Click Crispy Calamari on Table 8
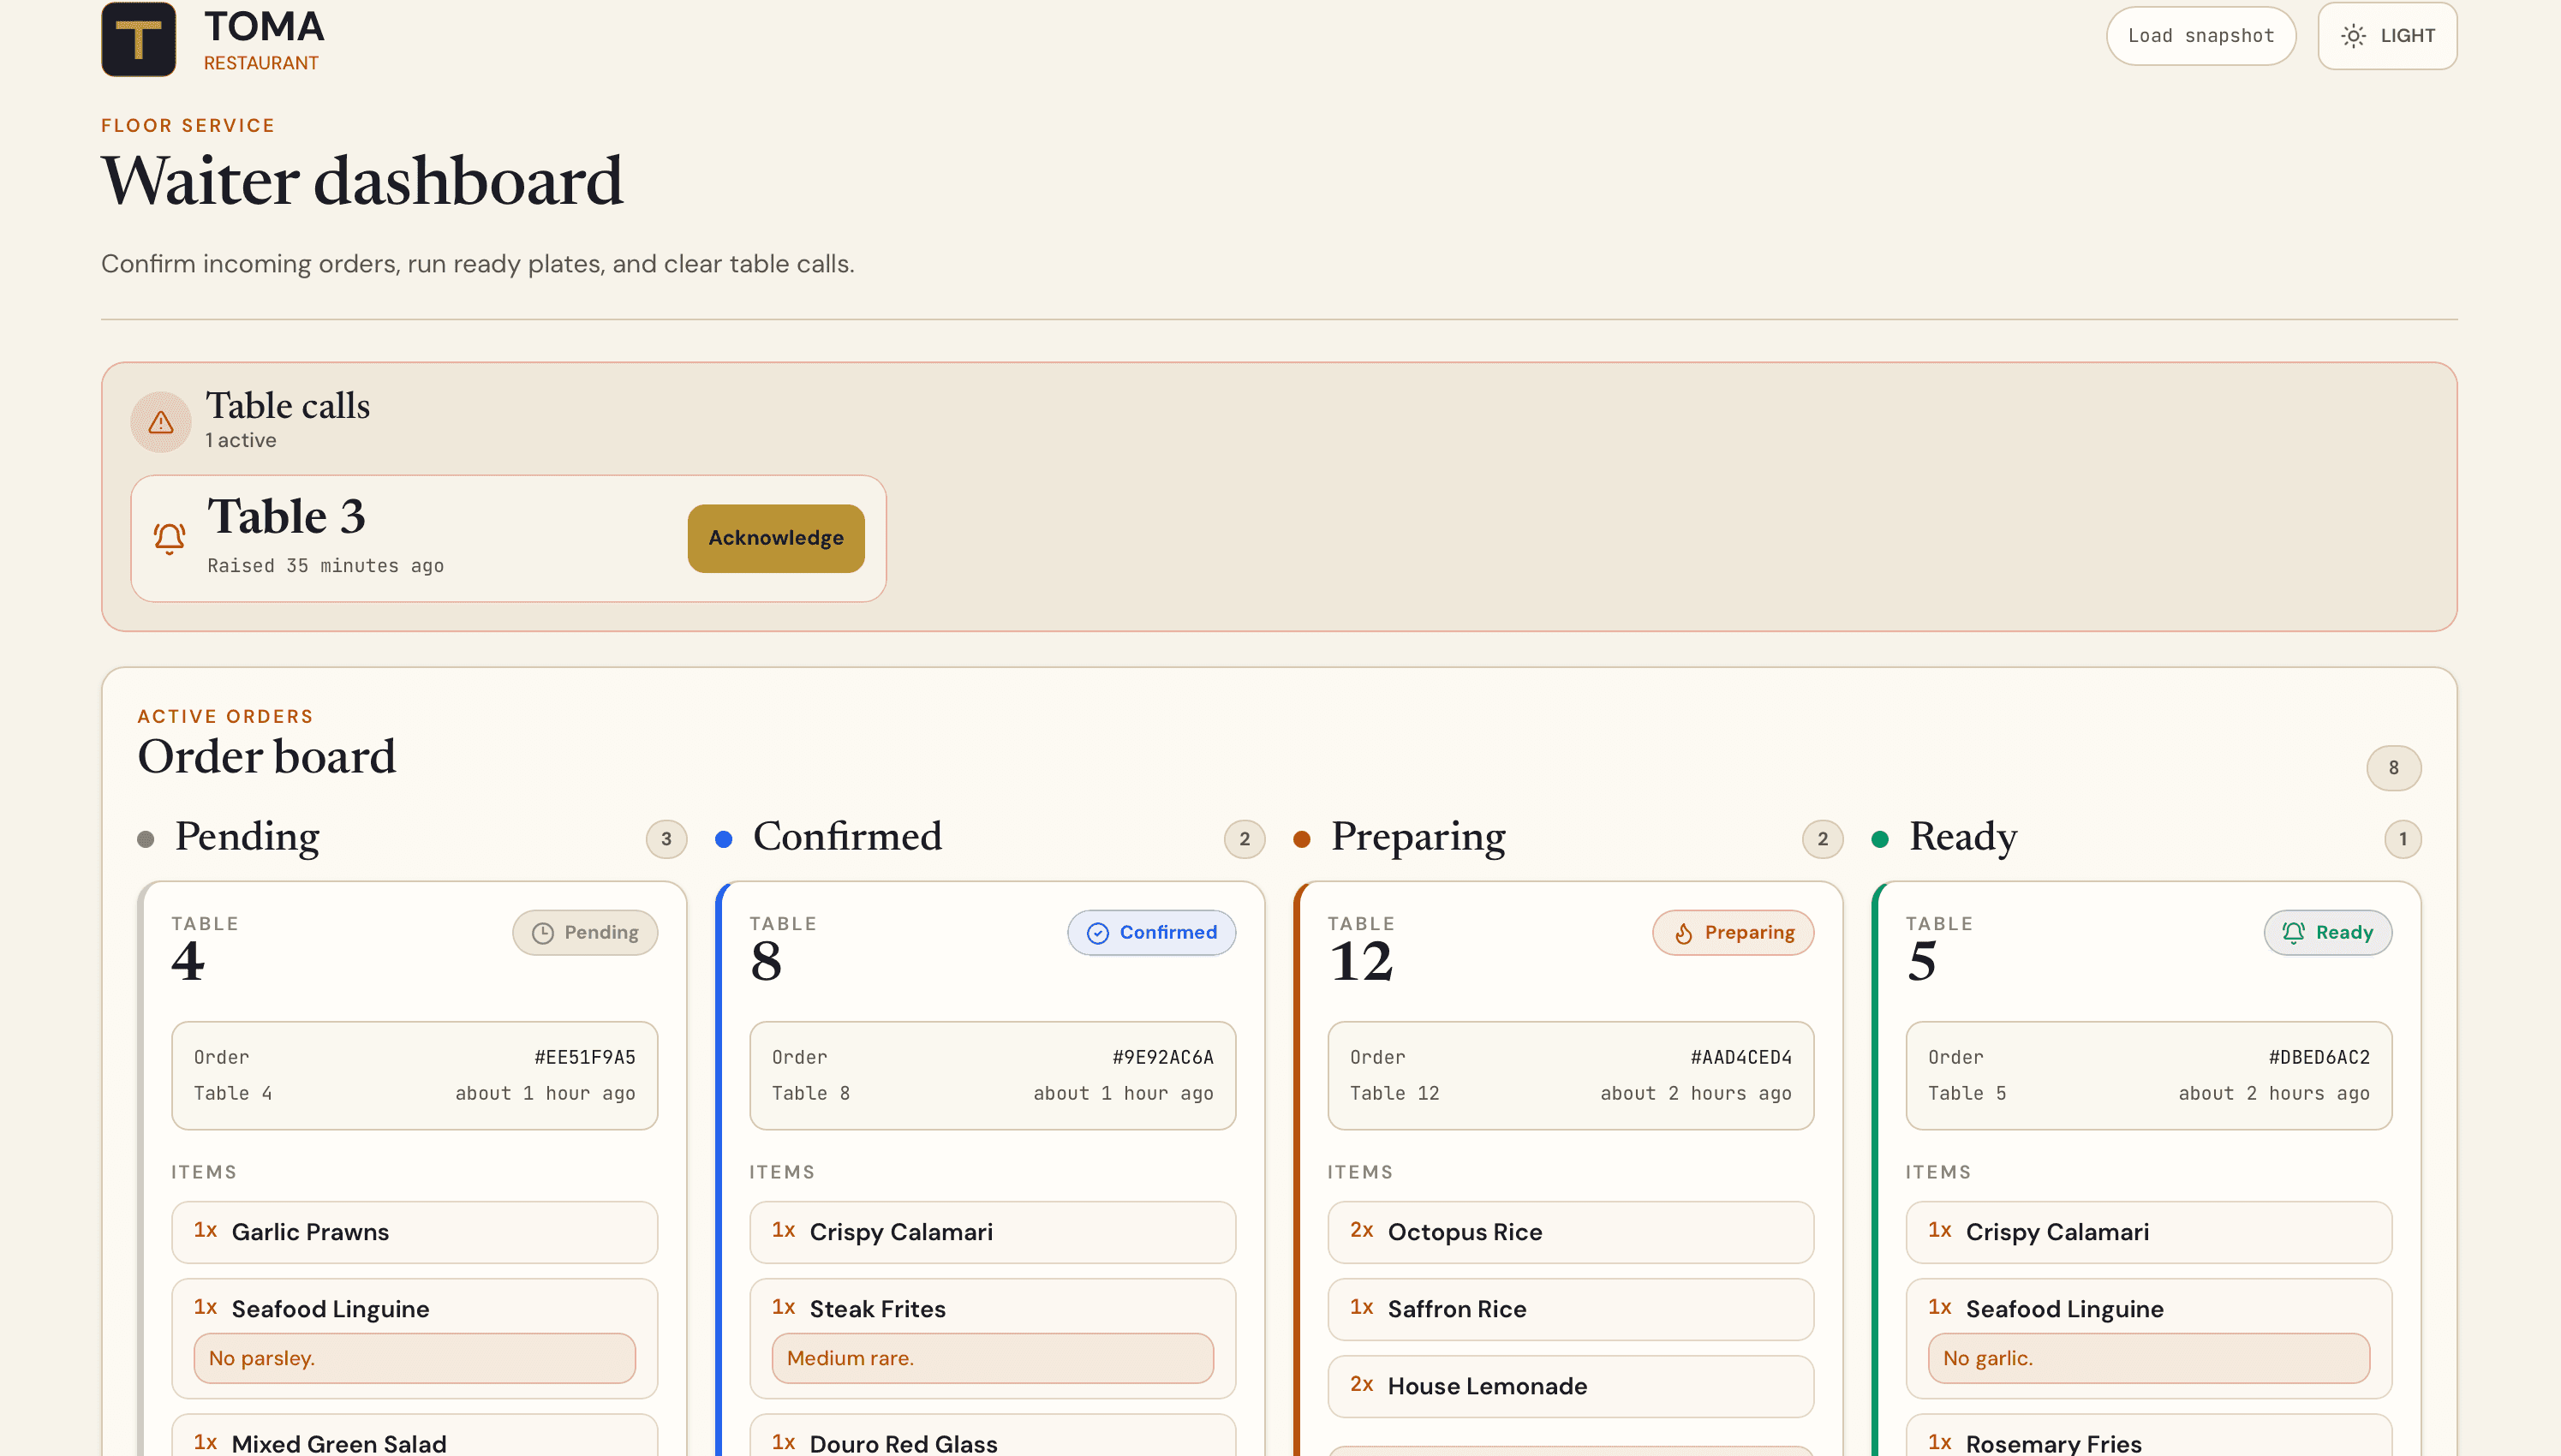 coord(992,1232)
